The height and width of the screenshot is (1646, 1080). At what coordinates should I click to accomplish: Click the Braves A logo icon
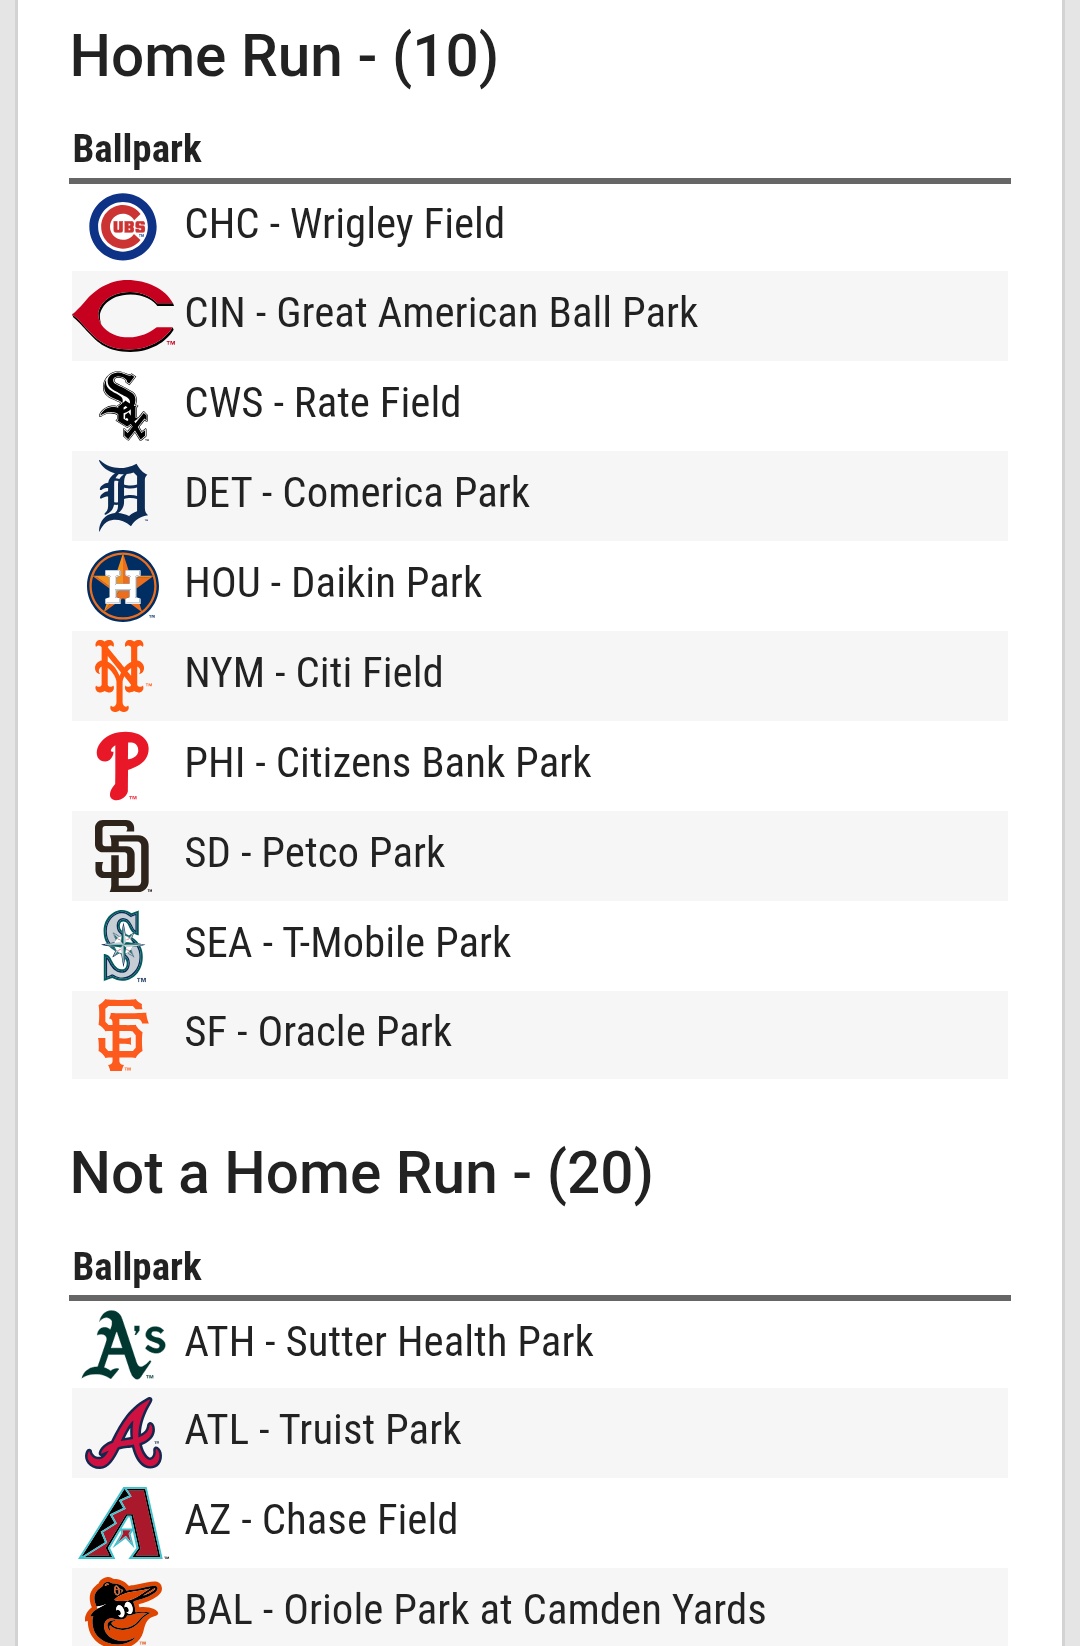tap(124, 1433)
